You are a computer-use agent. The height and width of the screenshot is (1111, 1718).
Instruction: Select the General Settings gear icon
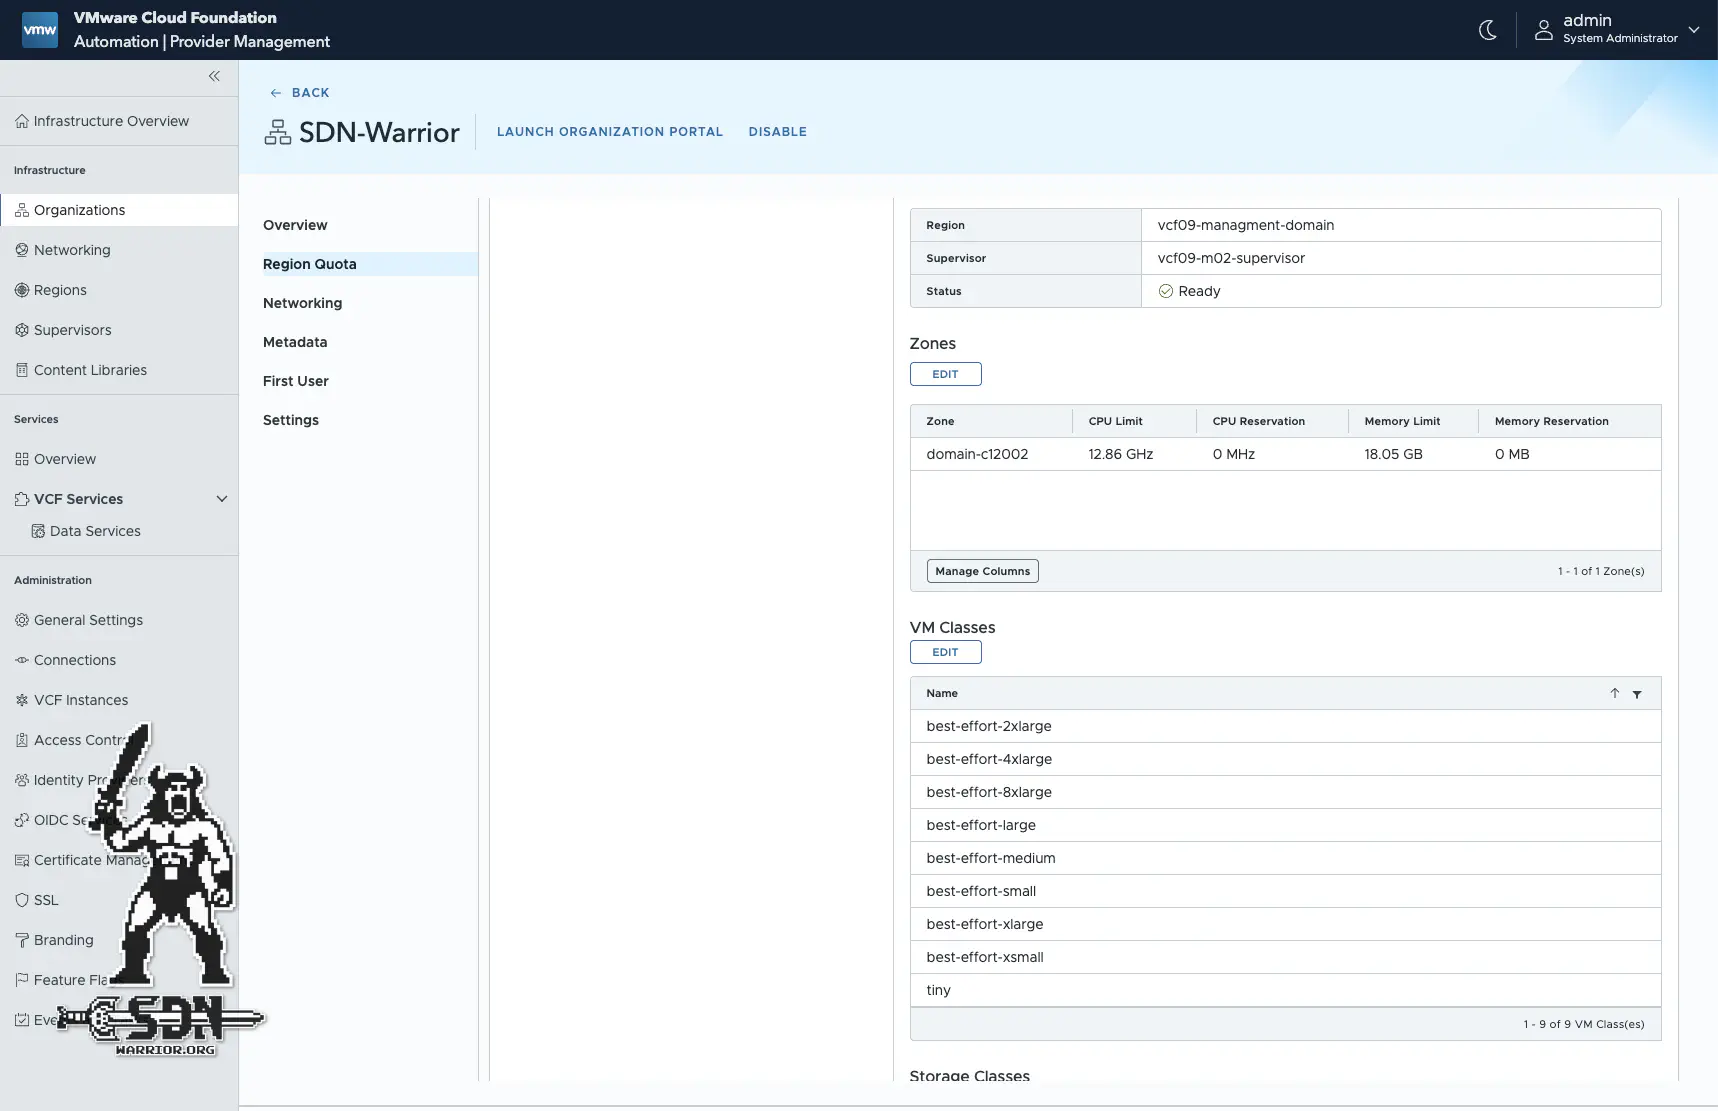tap(22, 620)
